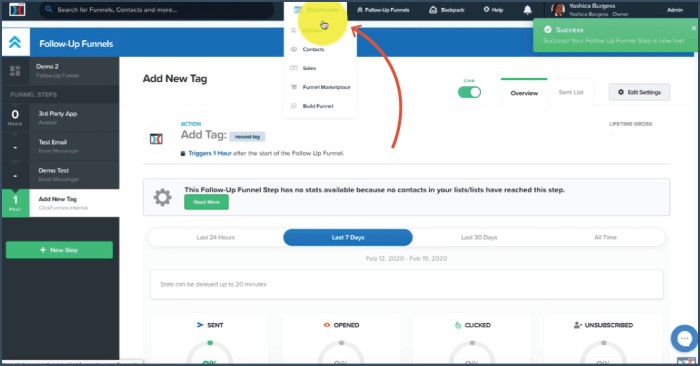700x366 pixels.
Task: Click the ClickFunnels action icon by Add Tag
Action: [156, 139]
